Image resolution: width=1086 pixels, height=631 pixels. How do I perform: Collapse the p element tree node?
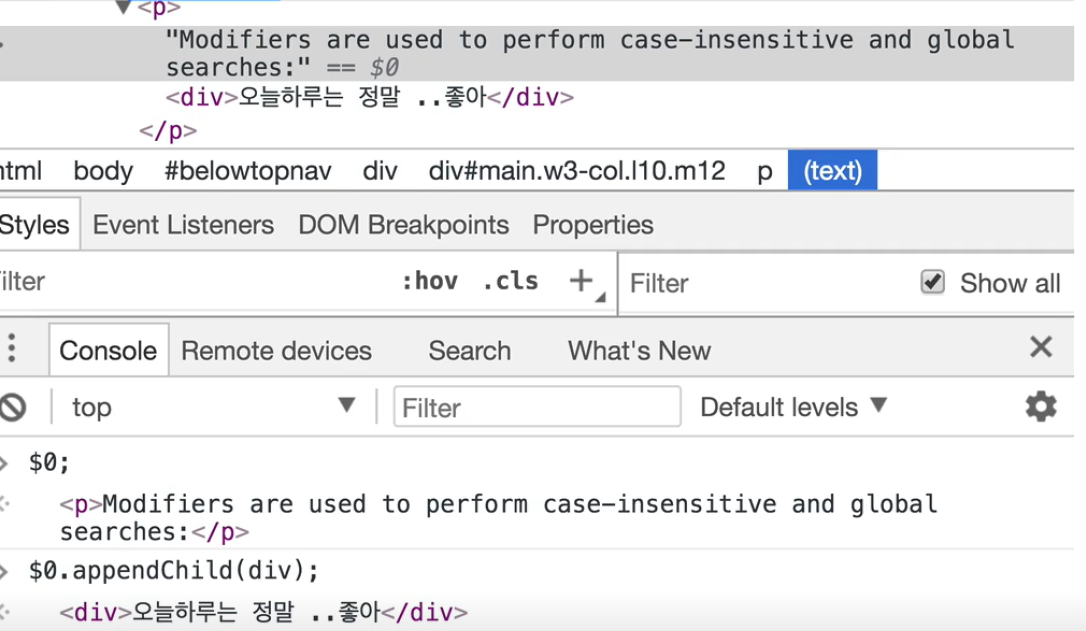[124, 8]
